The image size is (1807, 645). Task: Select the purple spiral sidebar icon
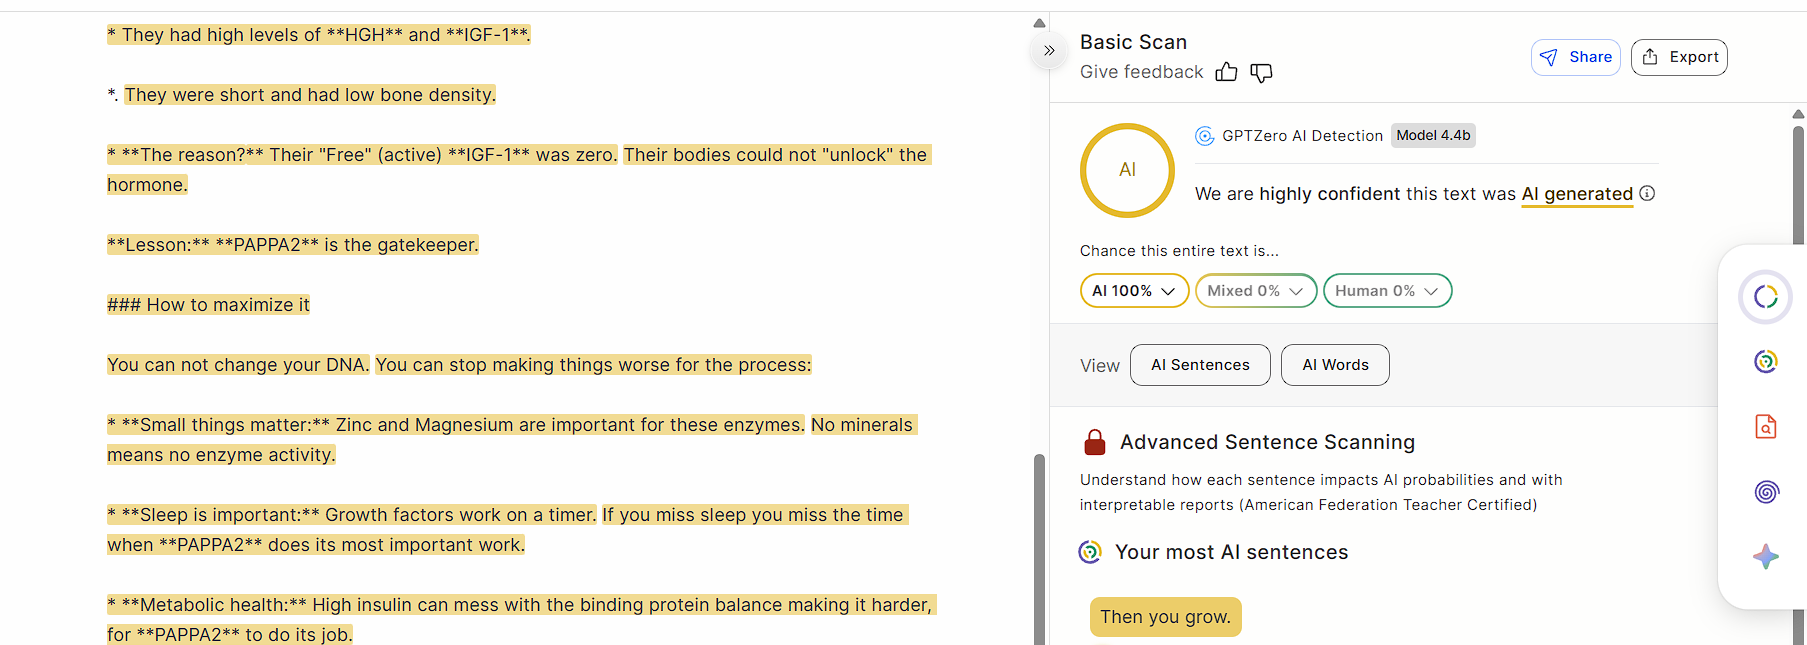pyautogui.click(x=1766, y=492)
